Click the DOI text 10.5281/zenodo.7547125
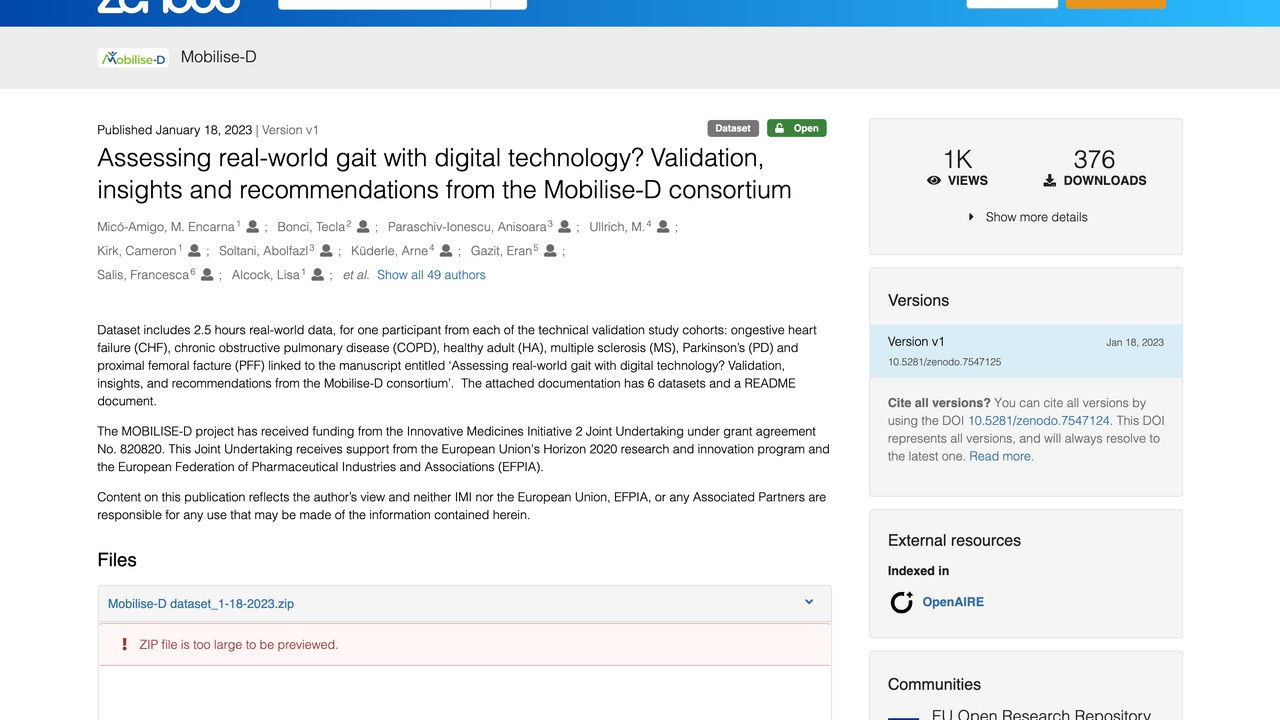This screenshot has width=1280, height=720. point(944,362)
